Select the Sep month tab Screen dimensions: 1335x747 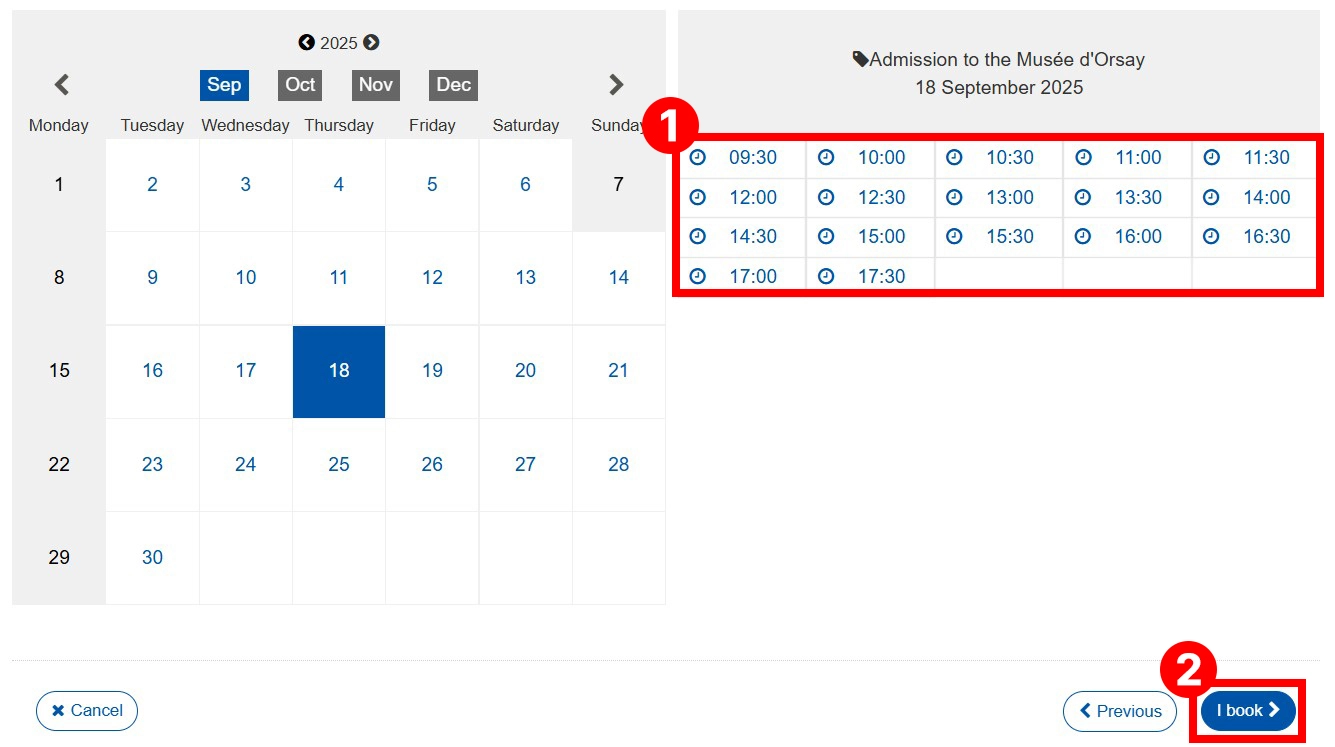click(x=224, y=85)
